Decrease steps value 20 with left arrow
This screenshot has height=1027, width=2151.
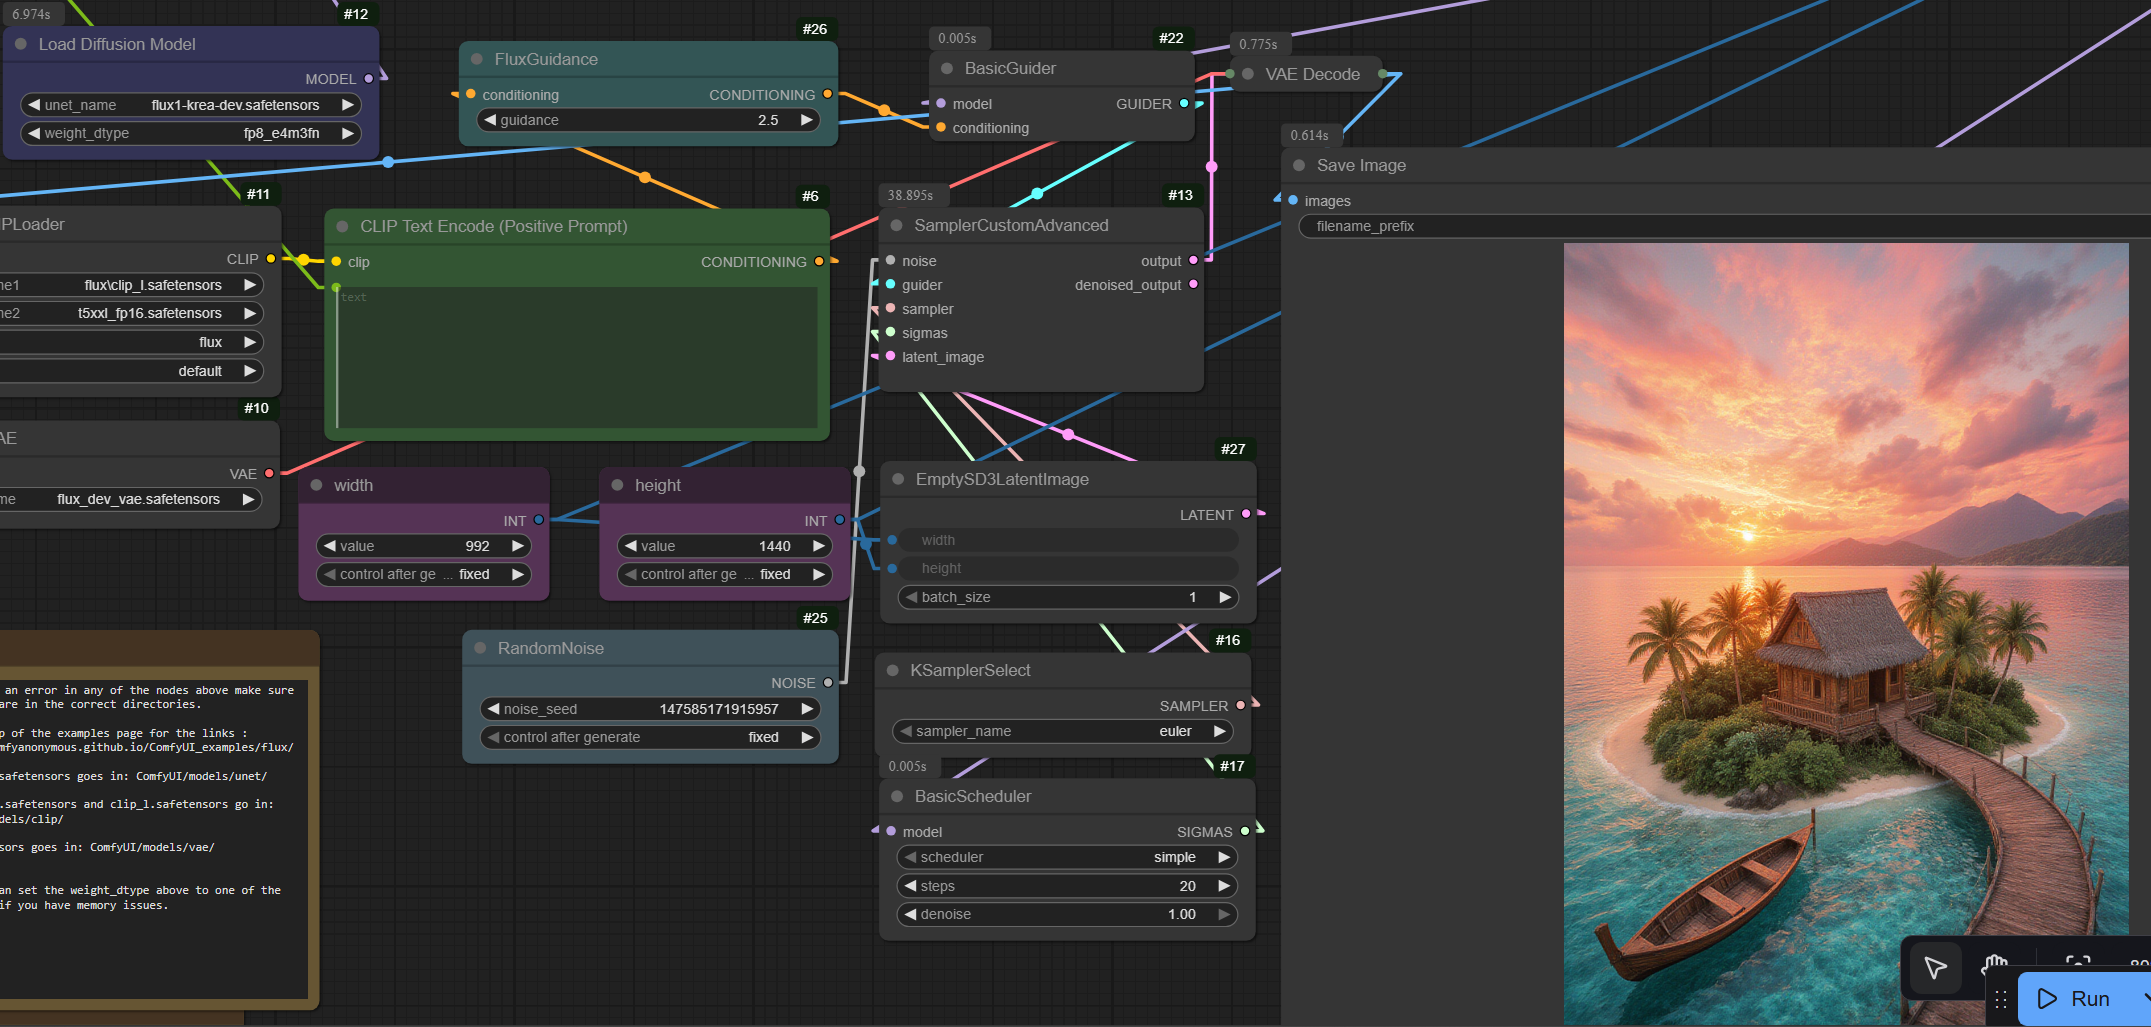910,886
